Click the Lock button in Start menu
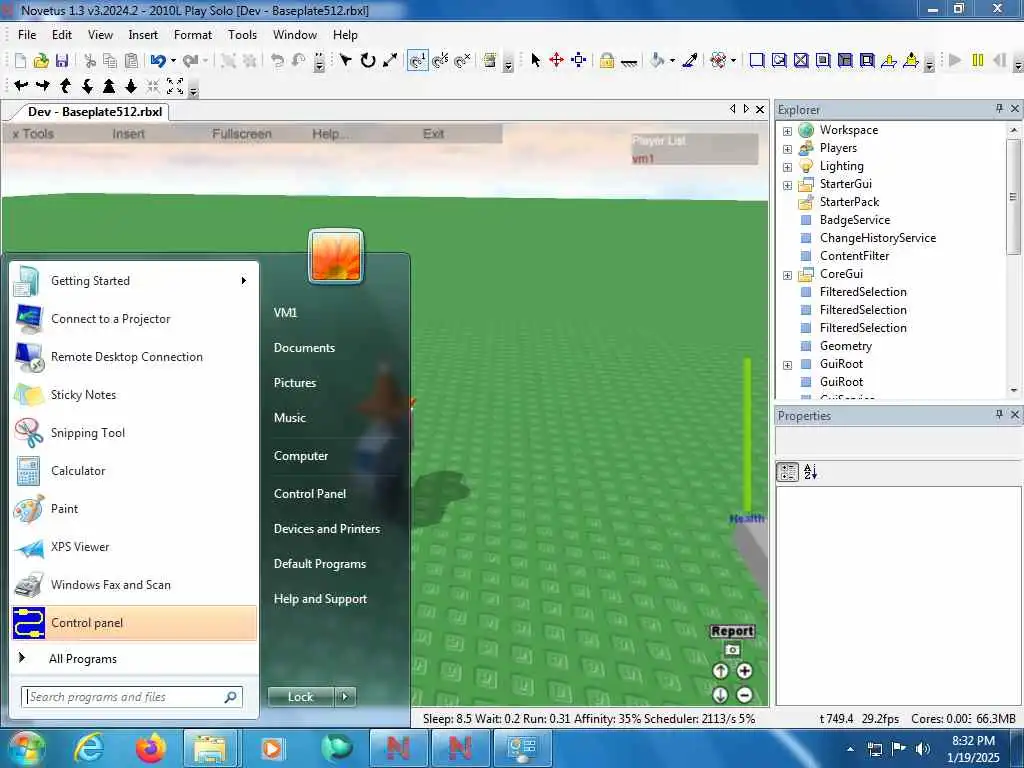Image resolution: width=1024 pixels, height=768 pixels. coord(300,697)
